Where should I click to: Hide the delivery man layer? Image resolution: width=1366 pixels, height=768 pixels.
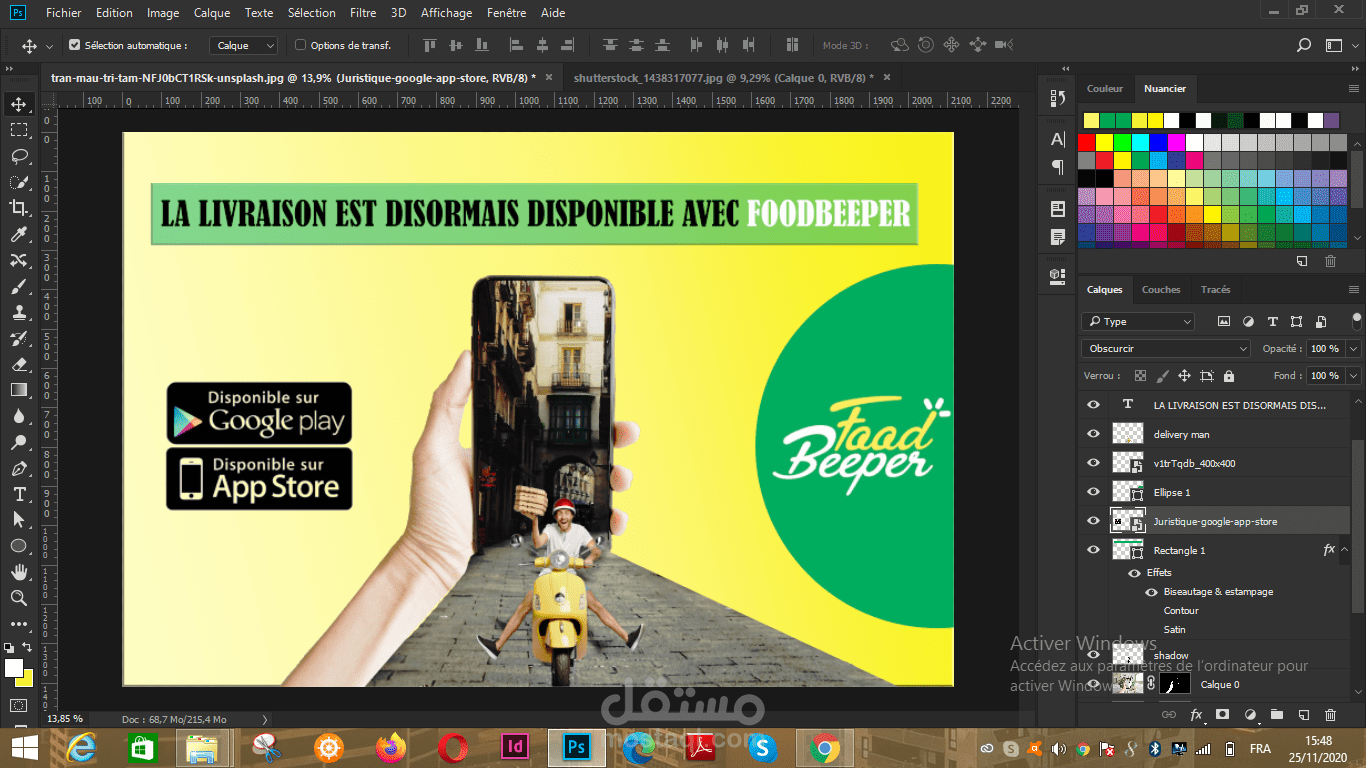pos(1093,434)
